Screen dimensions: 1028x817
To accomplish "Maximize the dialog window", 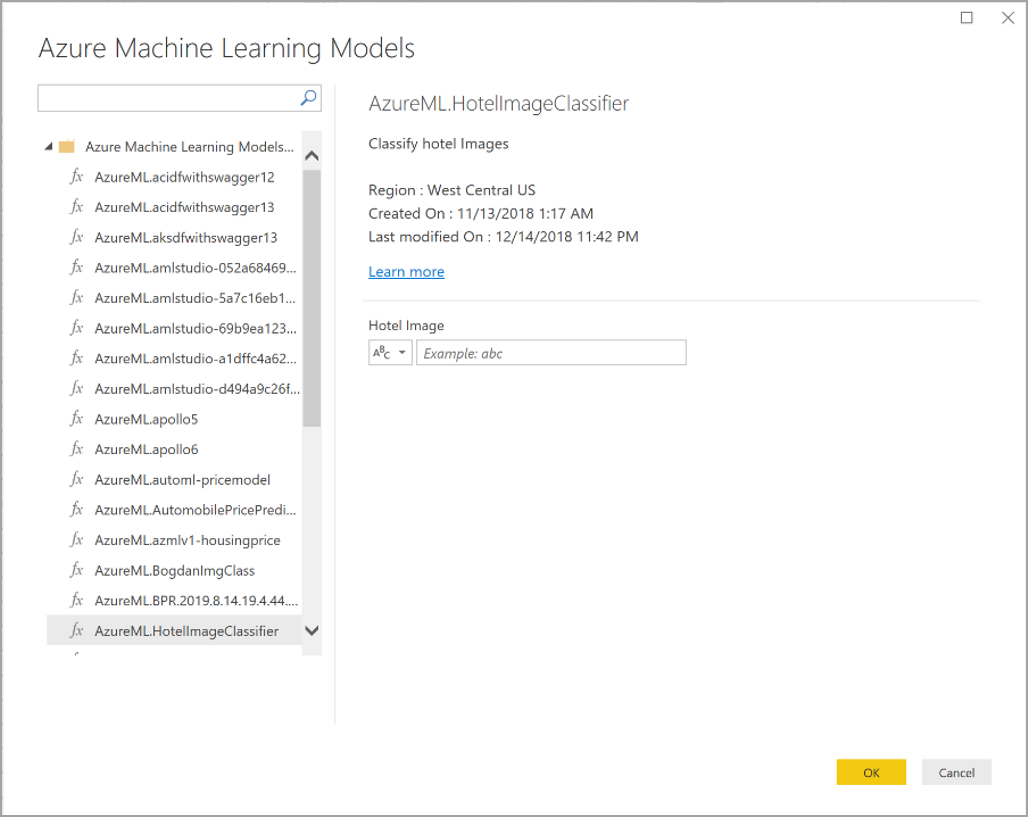I will coord(966,18).
